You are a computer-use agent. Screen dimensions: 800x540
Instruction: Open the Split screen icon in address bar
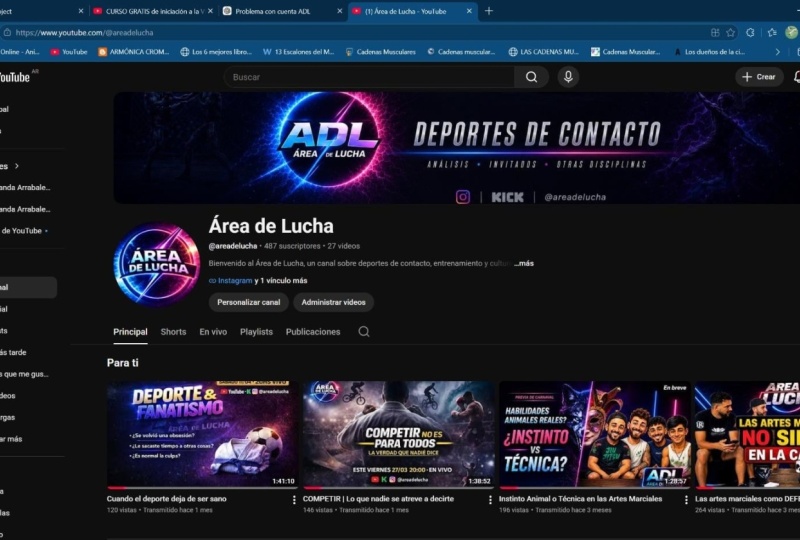[x=715, y=33]
